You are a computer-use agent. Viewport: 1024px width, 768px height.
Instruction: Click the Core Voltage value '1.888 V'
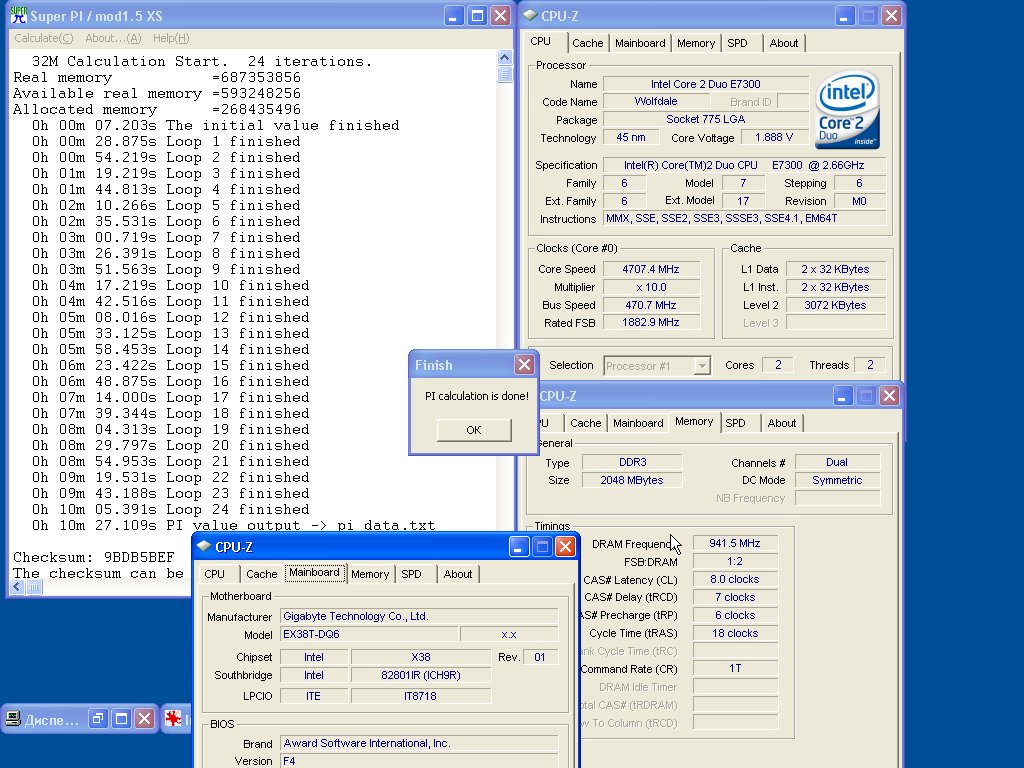click(774, 137)
